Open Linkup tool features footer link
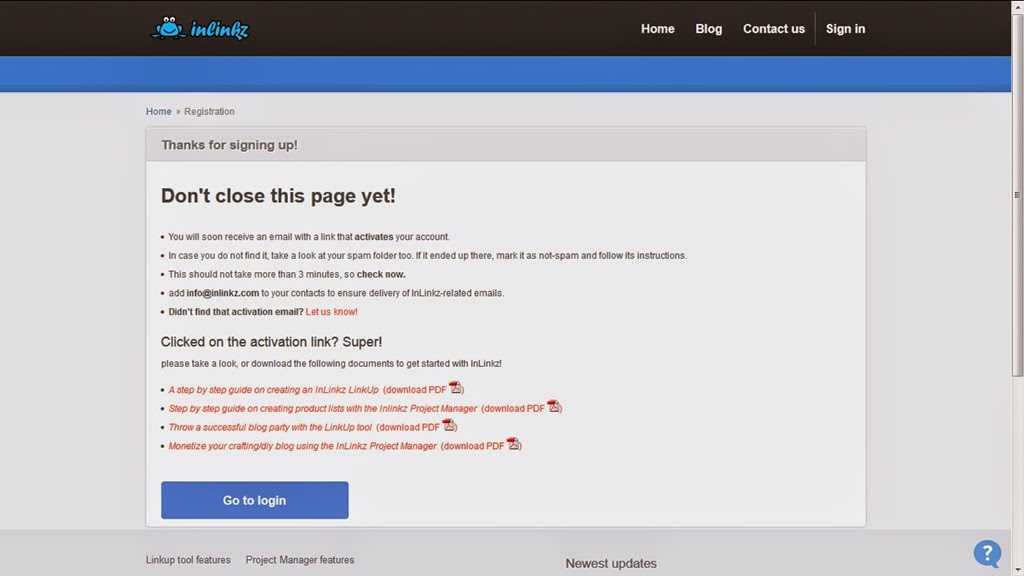This screenshot has width=1024, height=576. pos(188,560)
